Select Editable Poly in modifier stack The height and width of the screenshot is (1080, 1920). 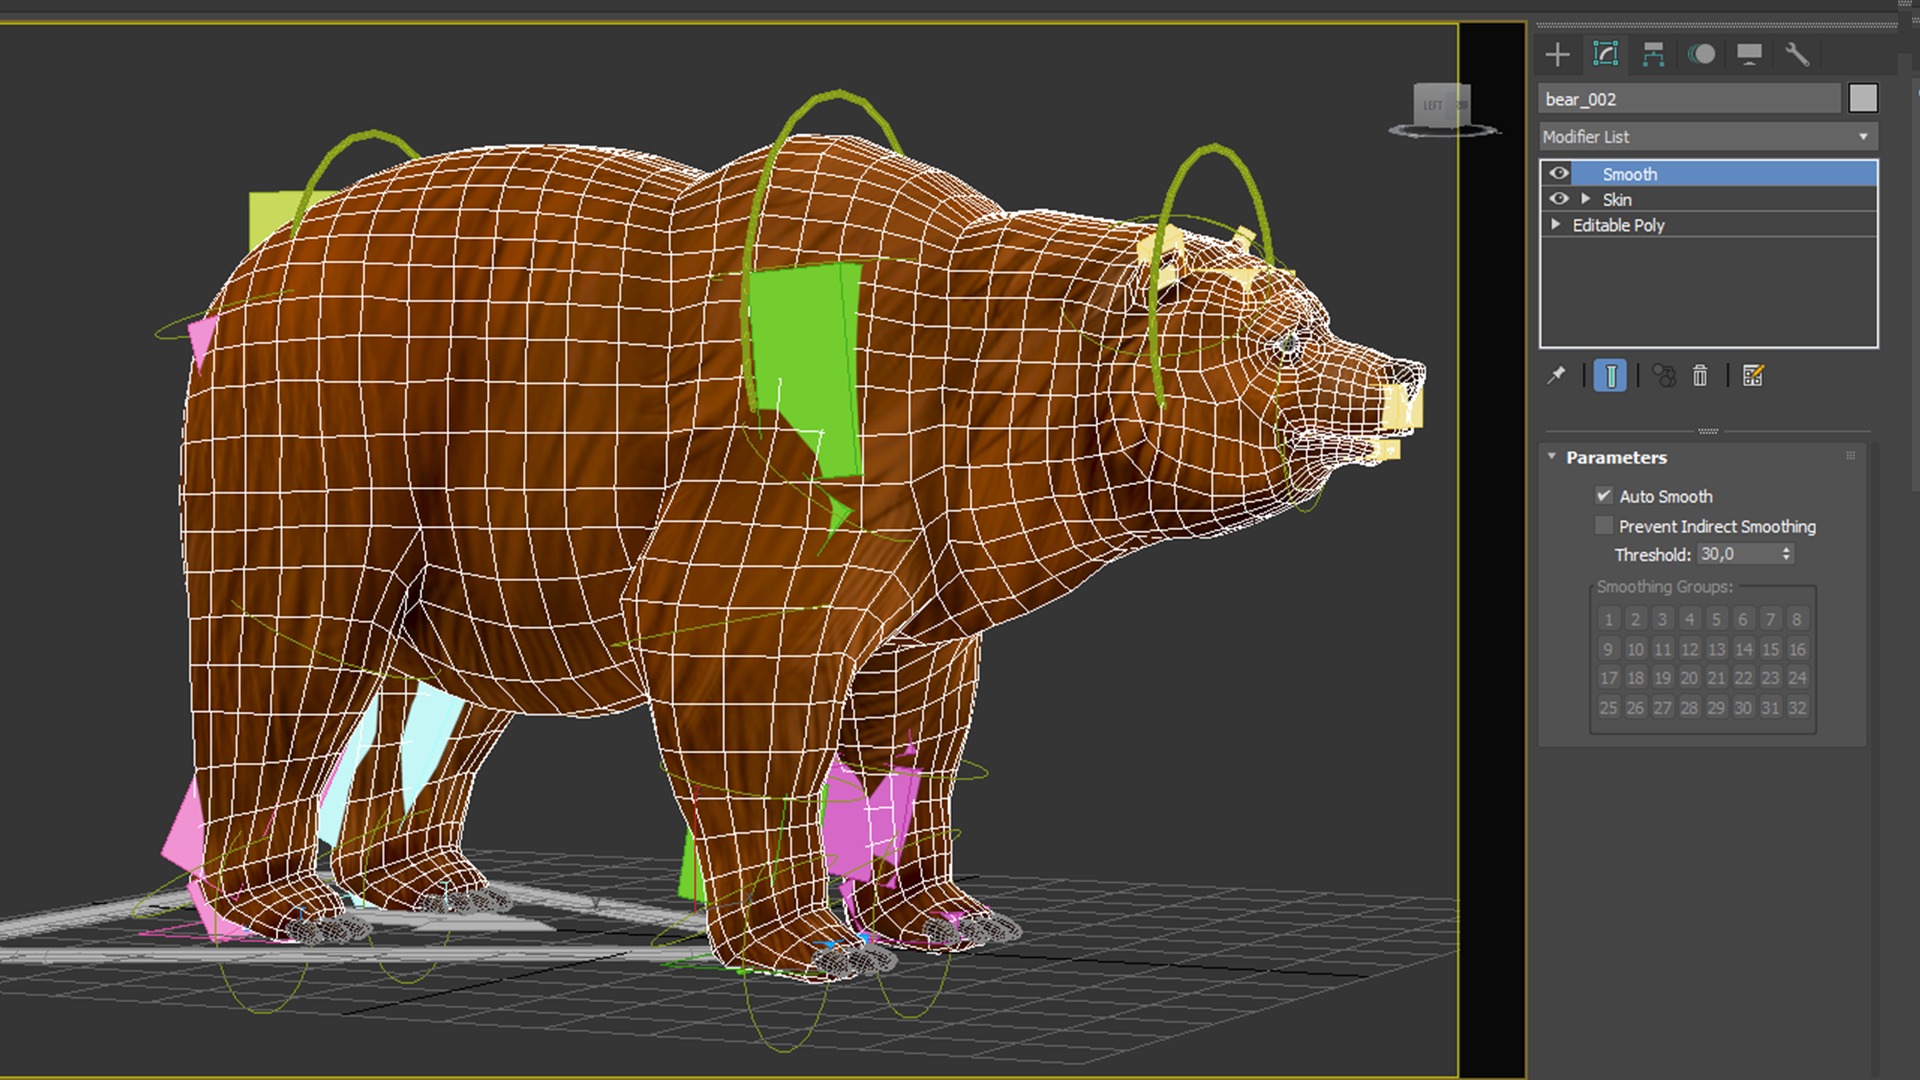click(1709, 225)
